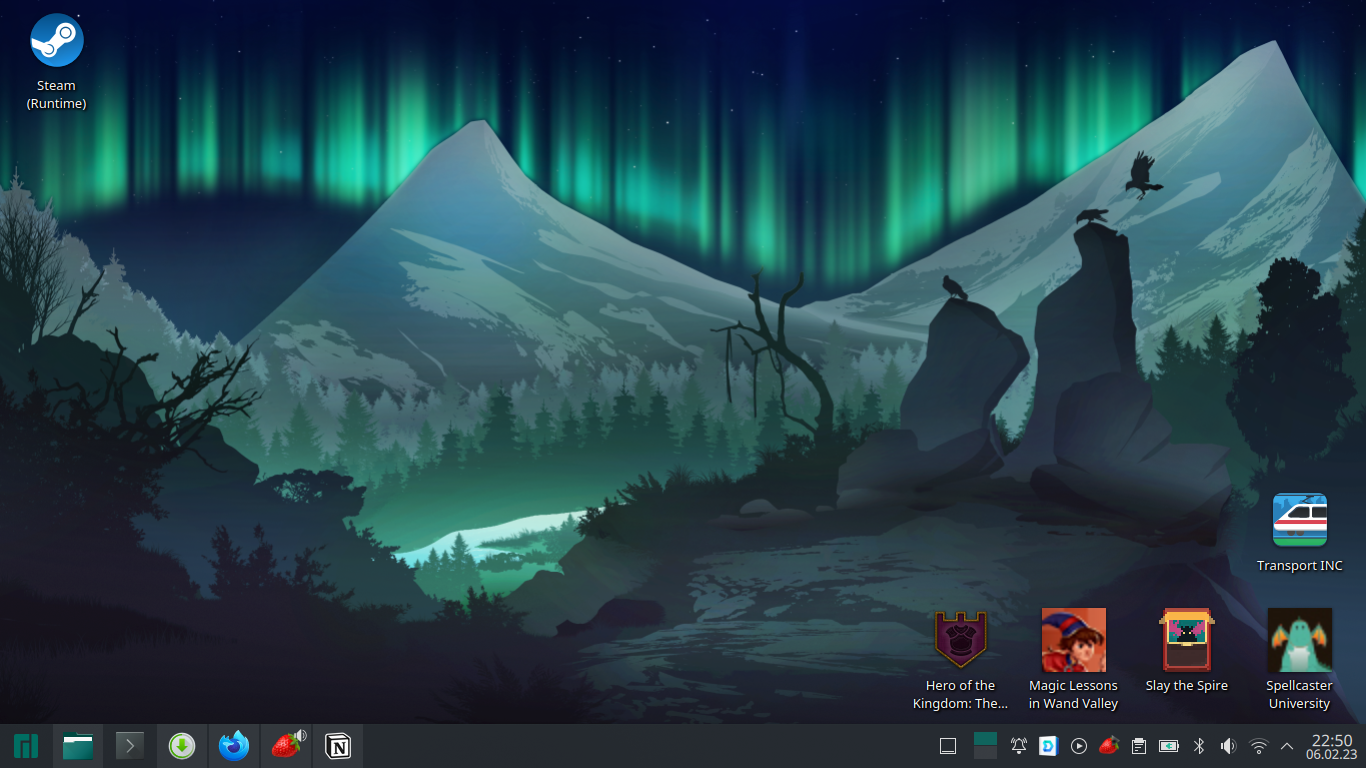Open the Bluetooth tray menu
Screen dimensions: 1366x768
click(1199, 746)
